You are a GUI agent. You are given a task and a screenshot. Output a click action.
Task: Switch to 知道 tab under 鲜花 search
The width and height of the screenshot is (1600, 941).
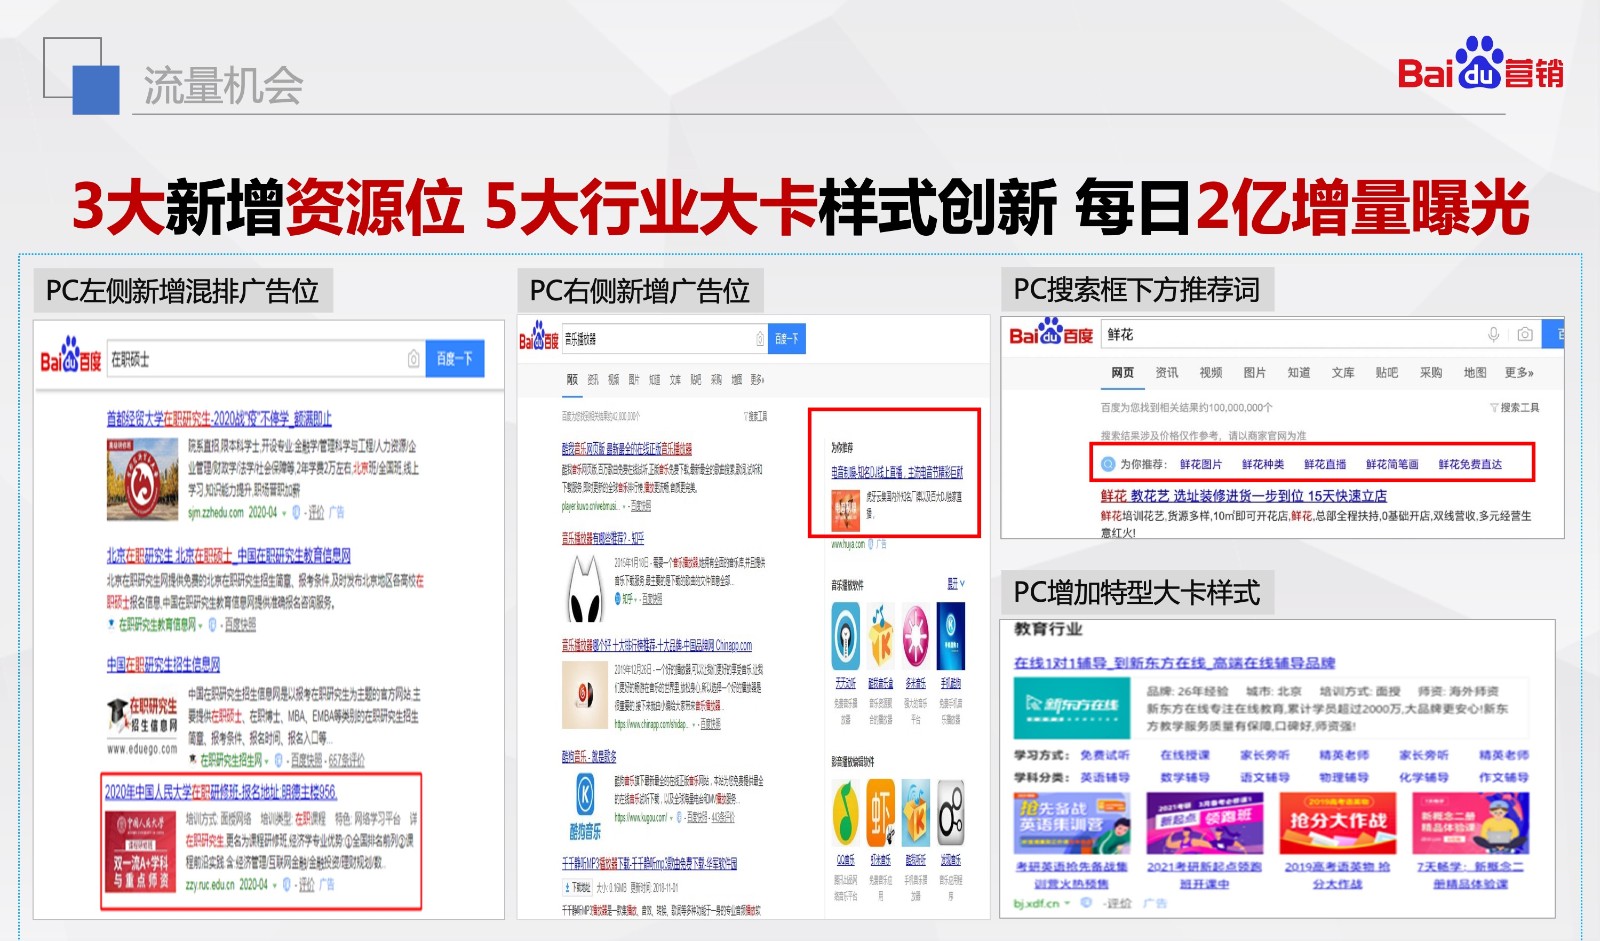[1299, 372]
